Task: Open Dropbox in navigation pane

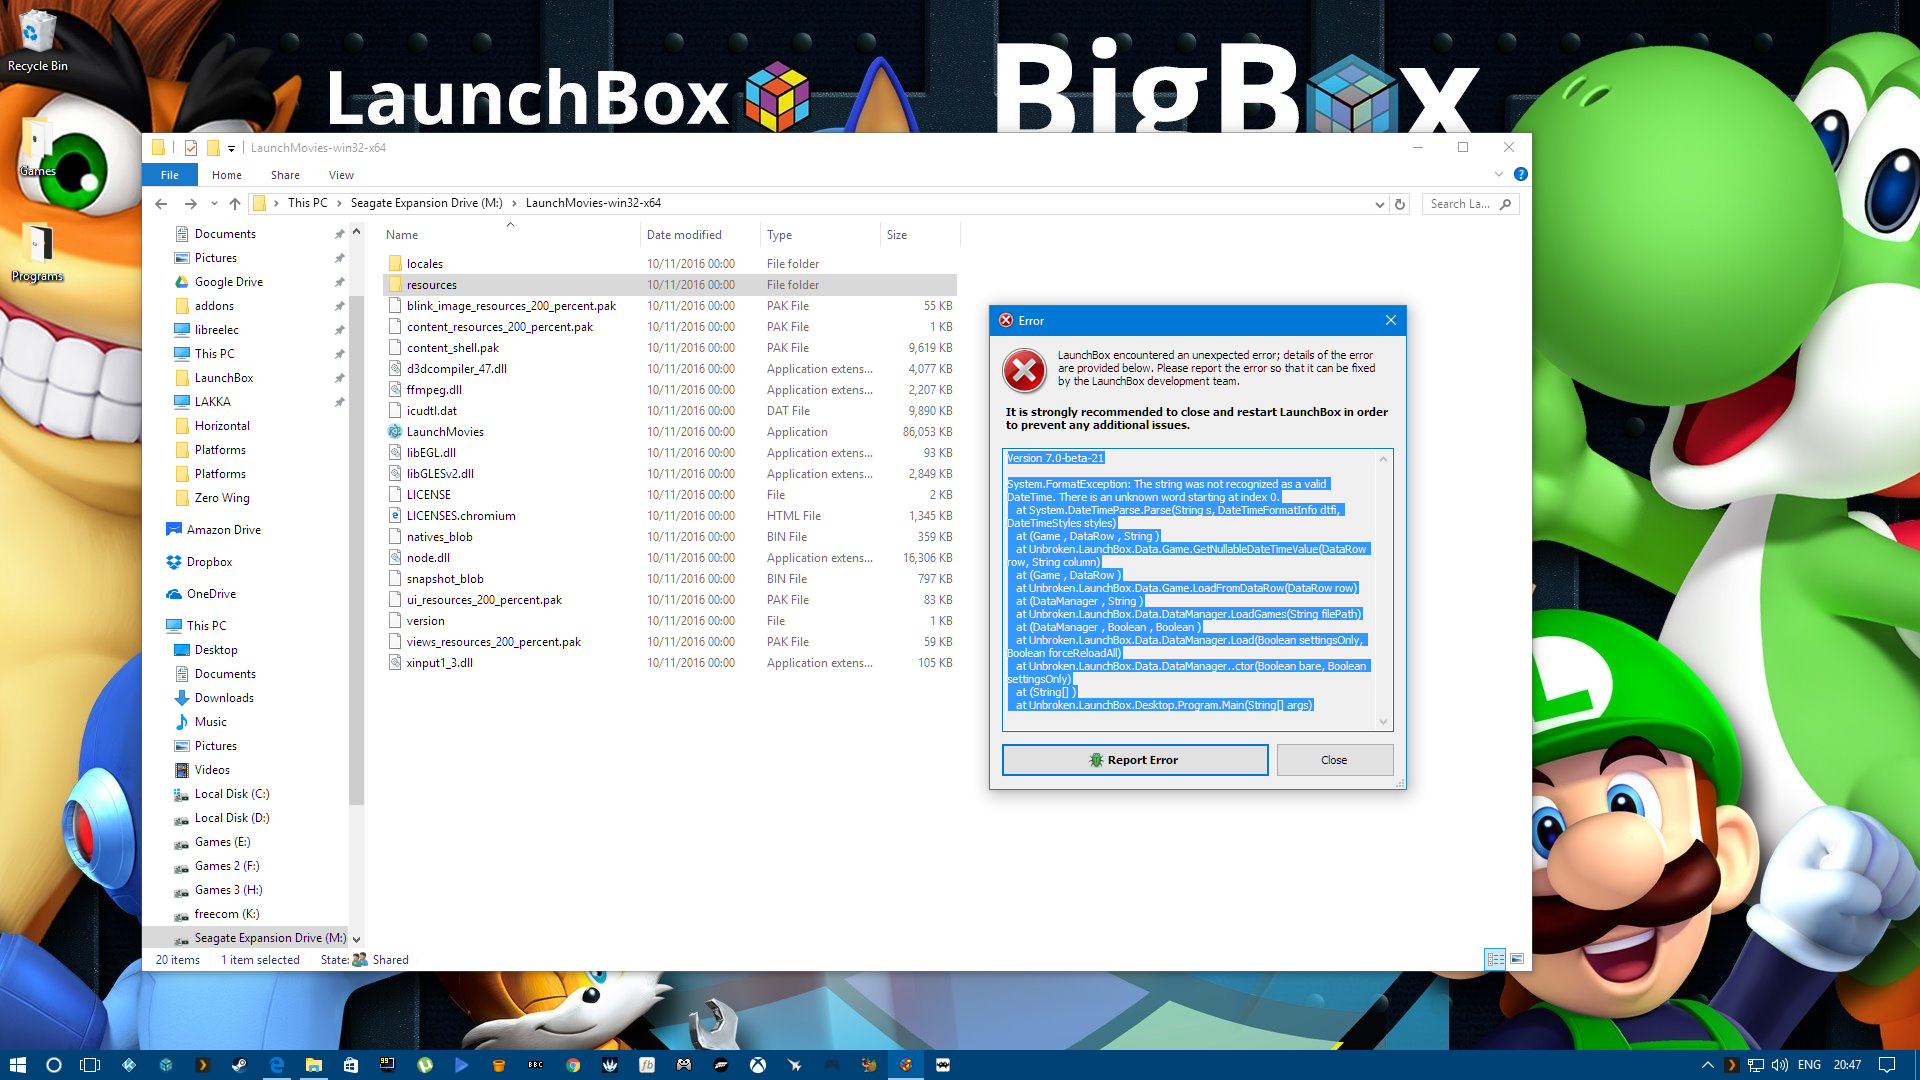Action: (x=209, y=562)
